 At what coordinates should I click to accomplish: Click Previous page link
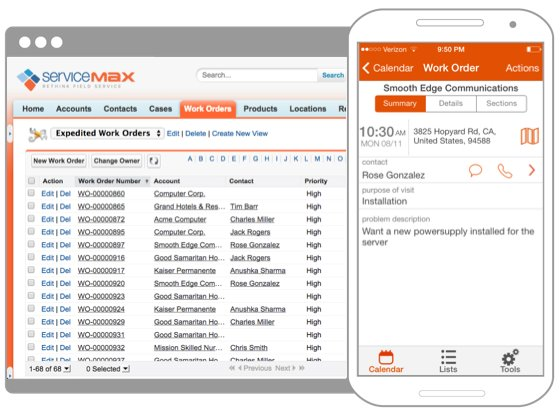point(255,368)
